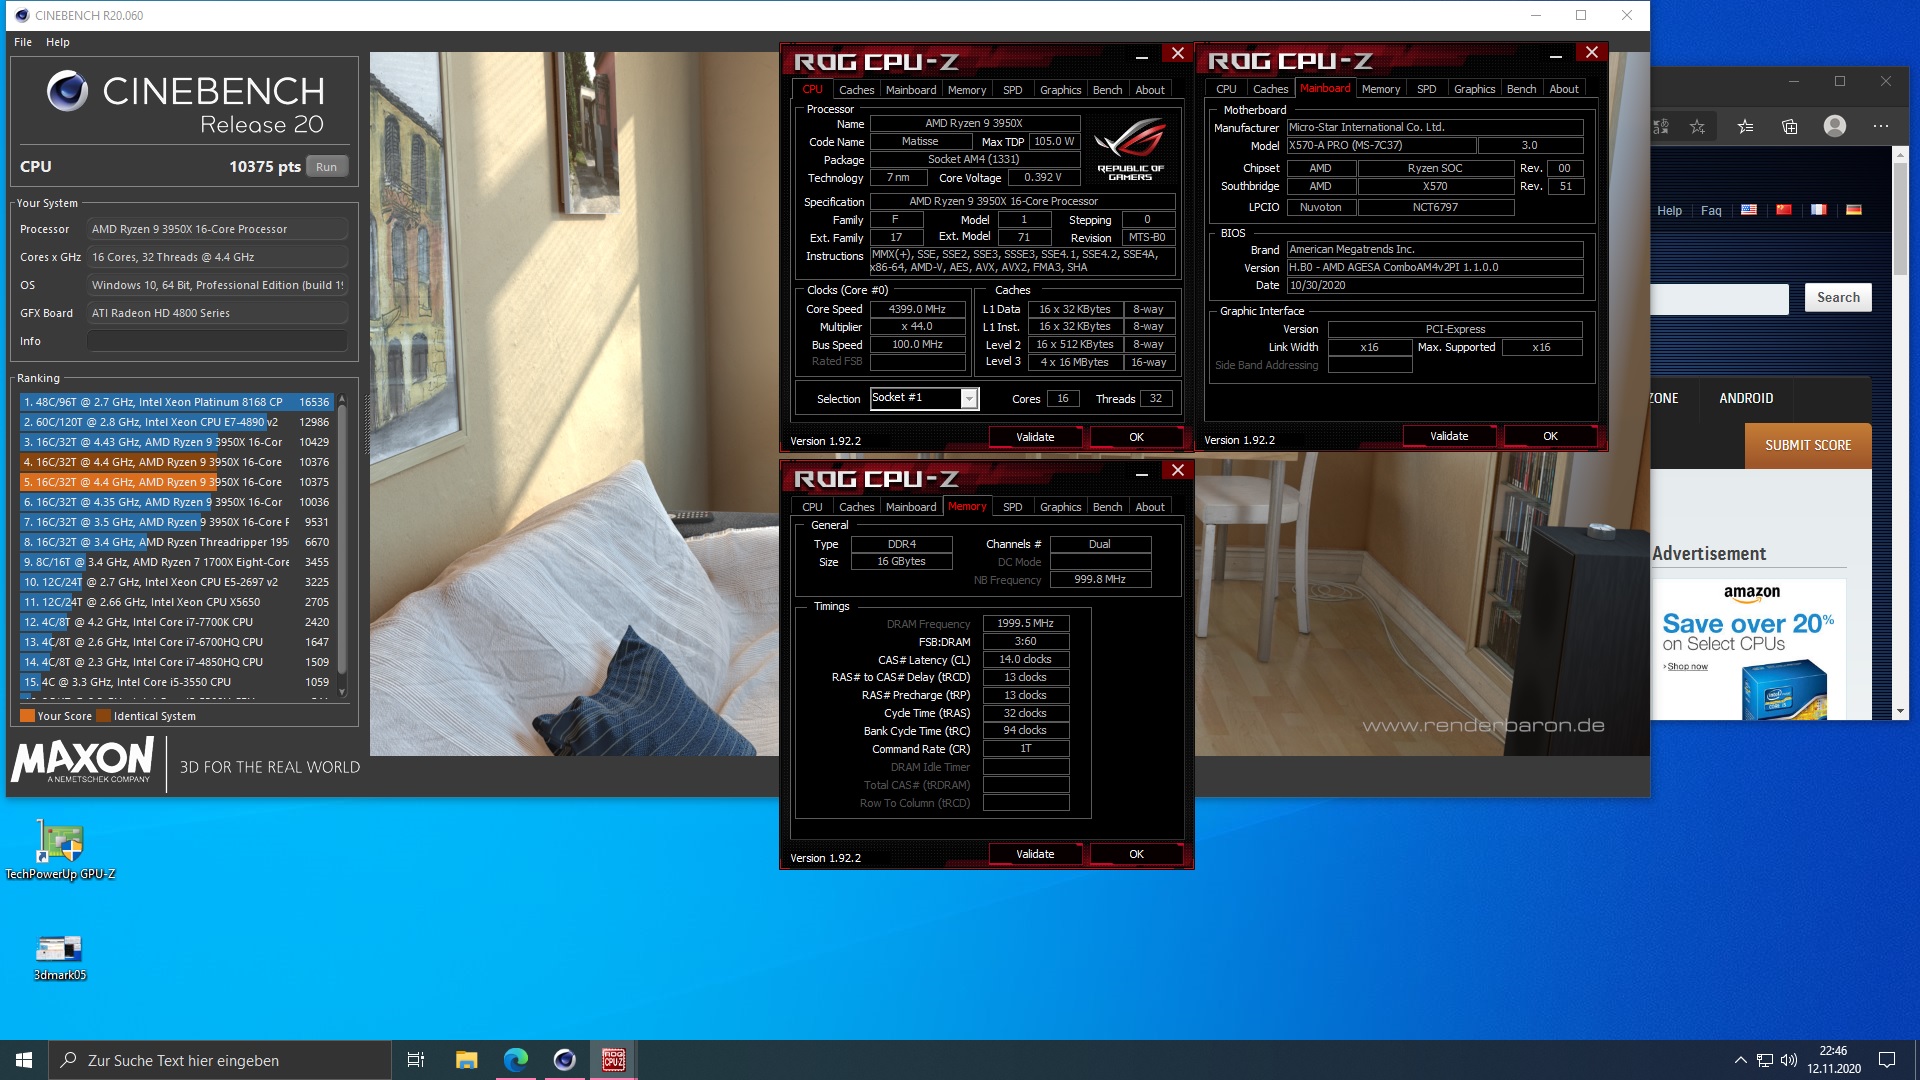Select ranking row 8 Ryzen Threadripper

[176, 542]
